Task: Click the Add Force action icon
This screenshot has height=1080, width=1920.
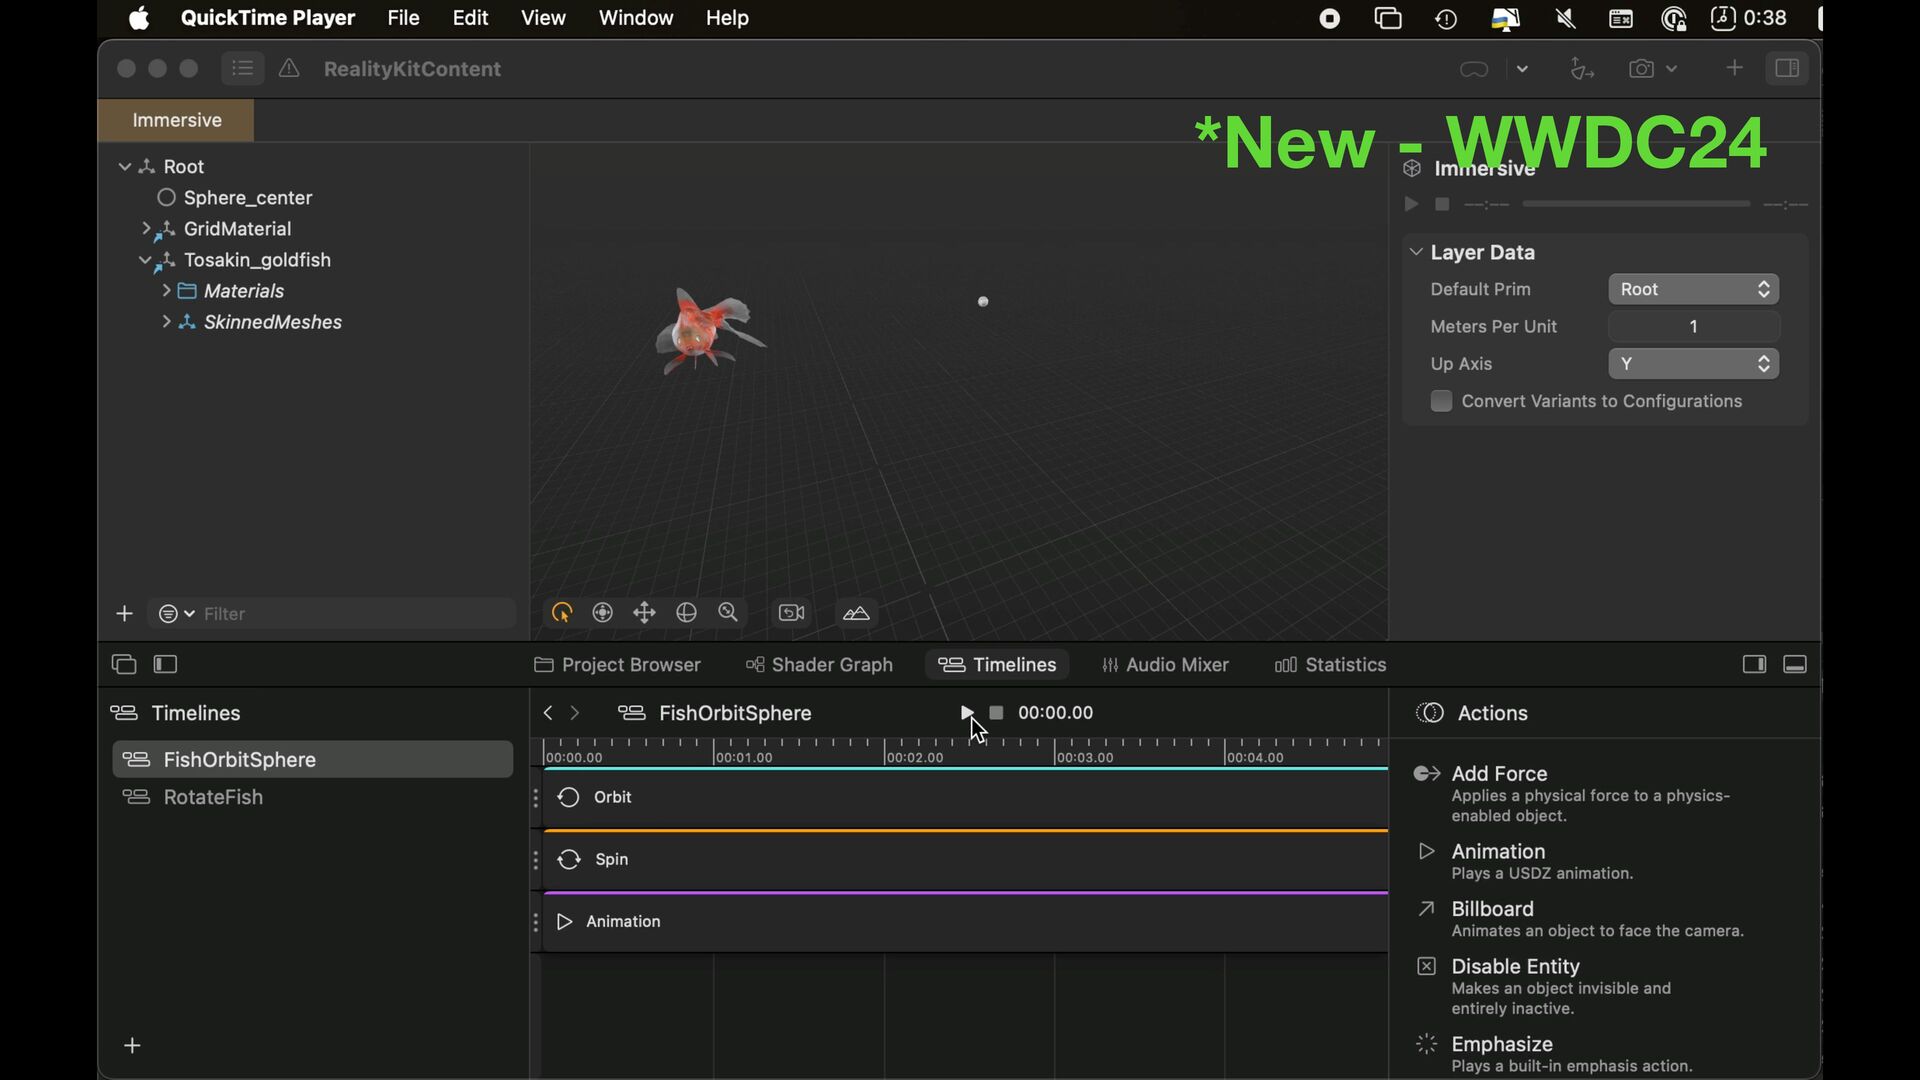Action: 1427,774
